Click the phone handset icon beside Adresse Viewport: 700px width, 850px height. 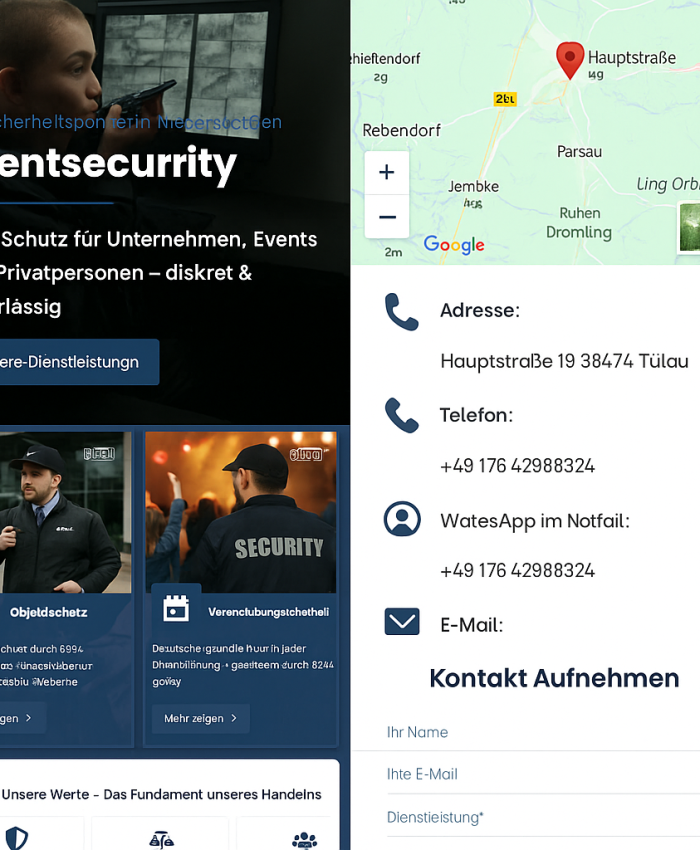click(x=402, y=311)
